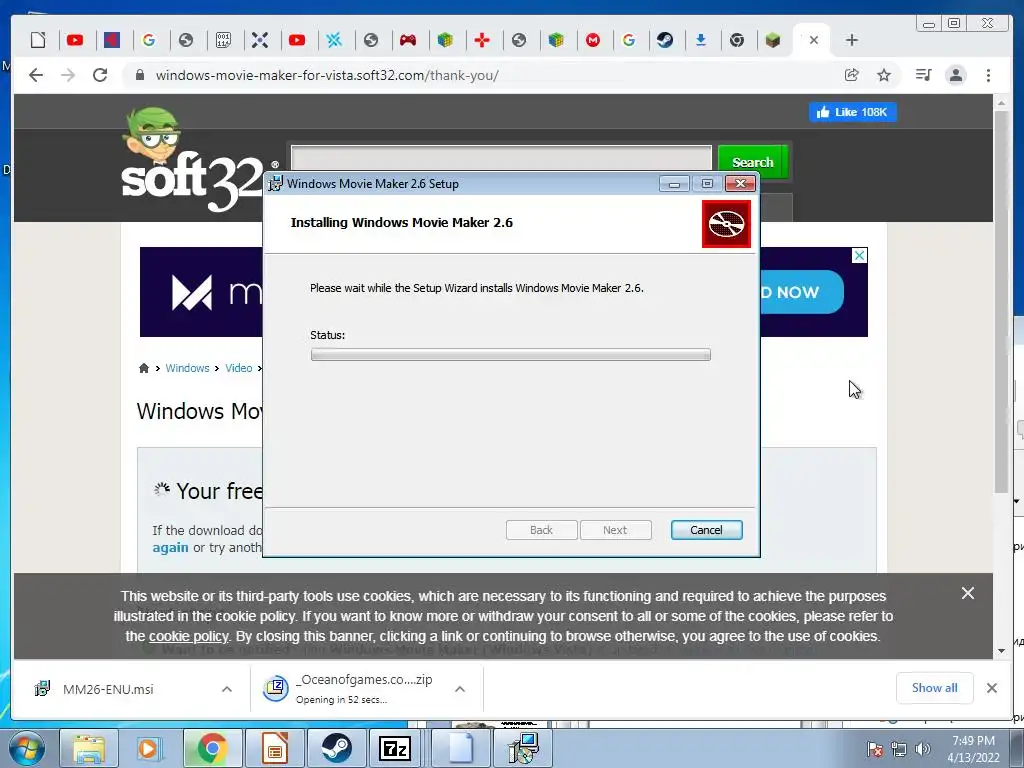The image size is (1024, 768).
Task: Click the scroll-down arrow of page scrollbar
Action: point(1001,650)
